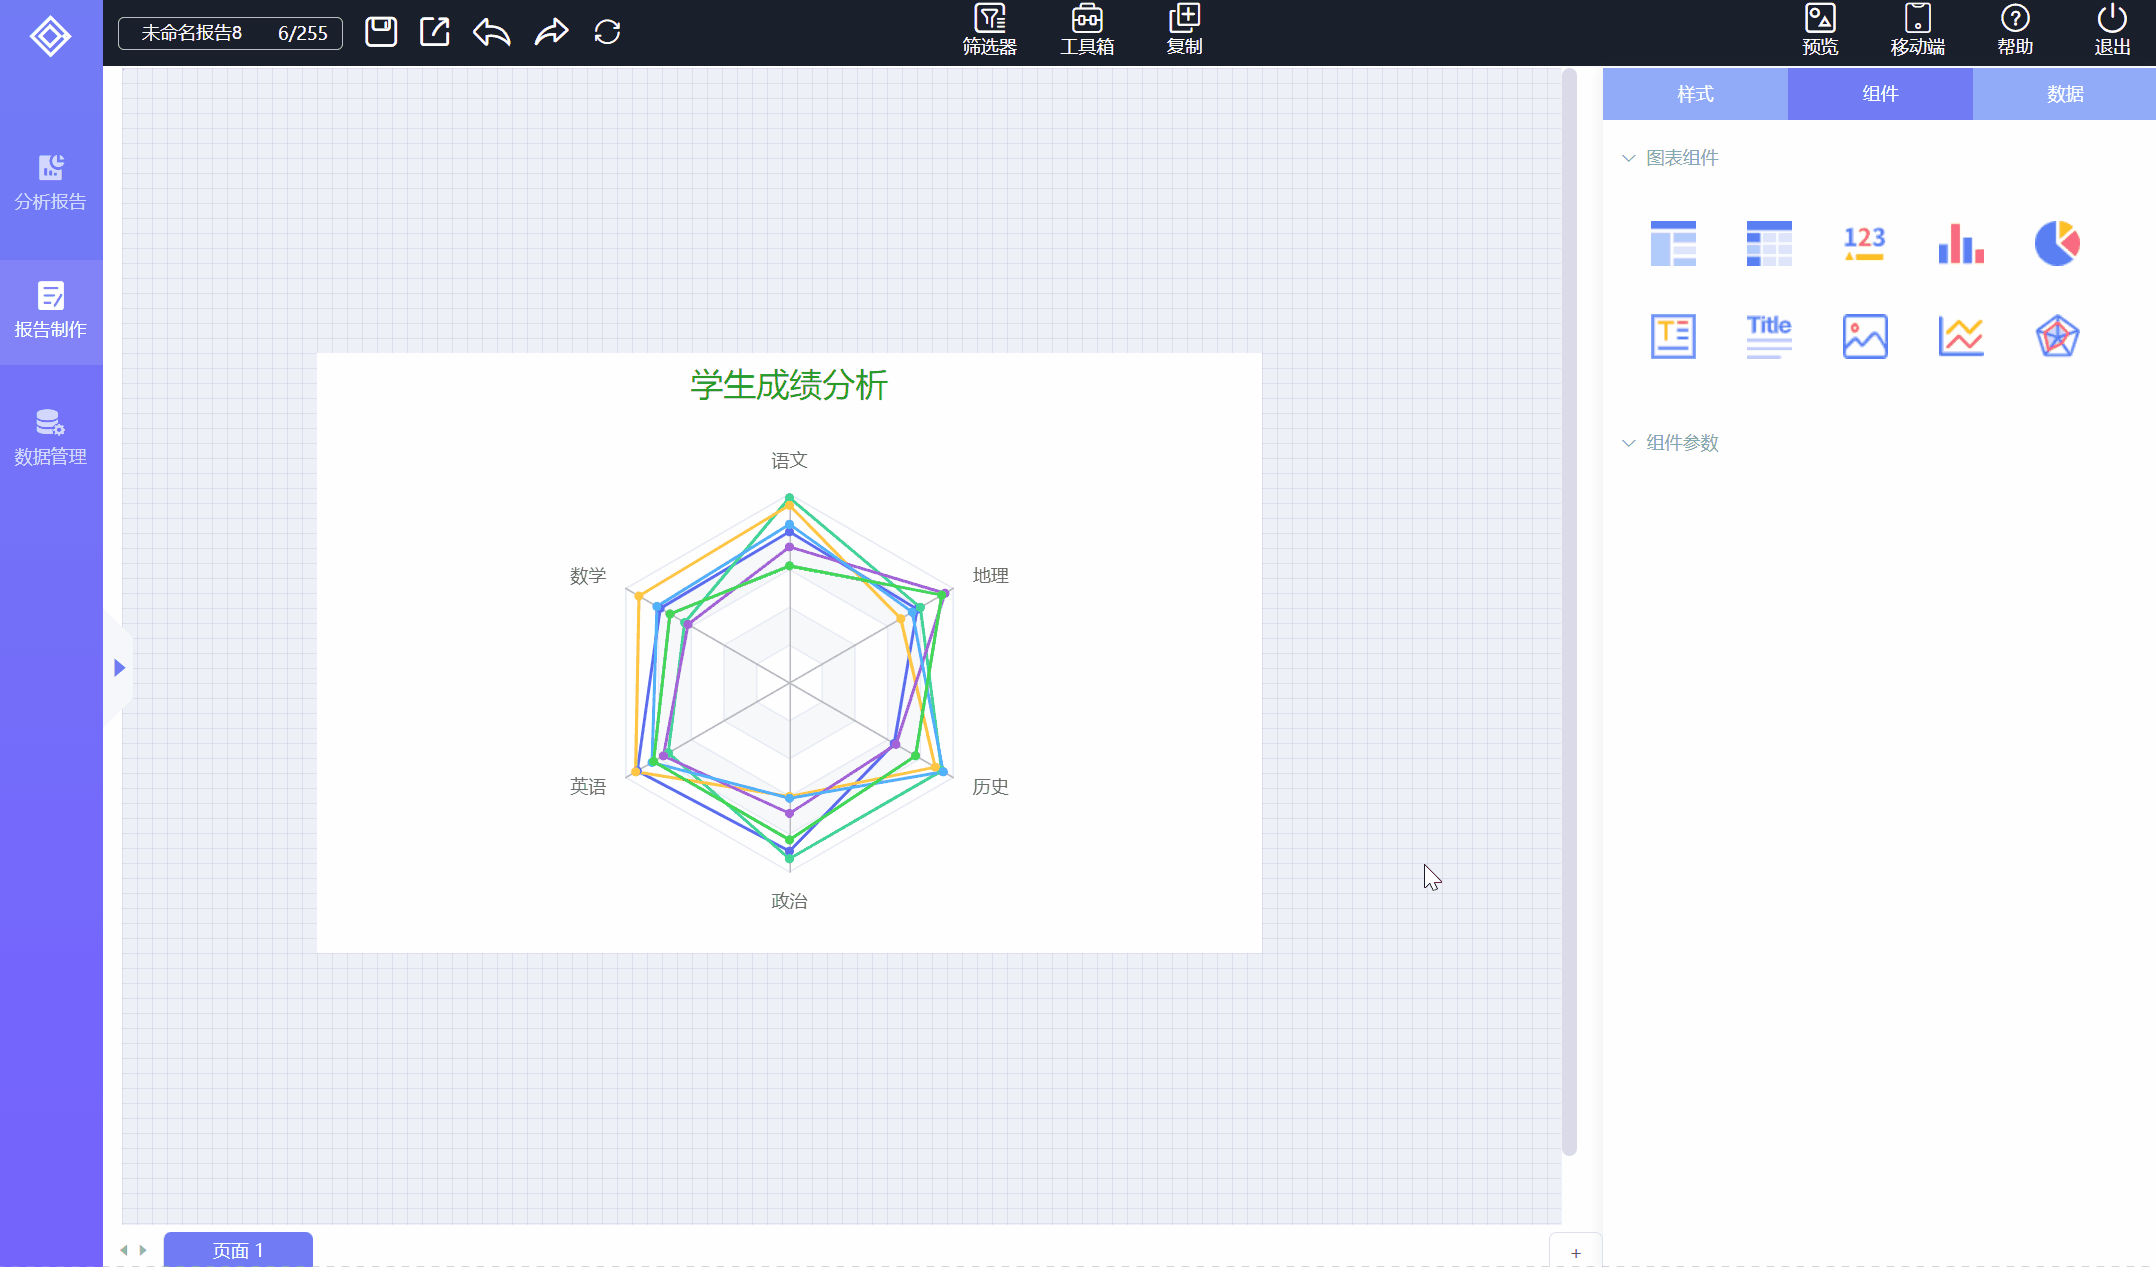Open the 帮助 help

click(x=2015, y=30)
